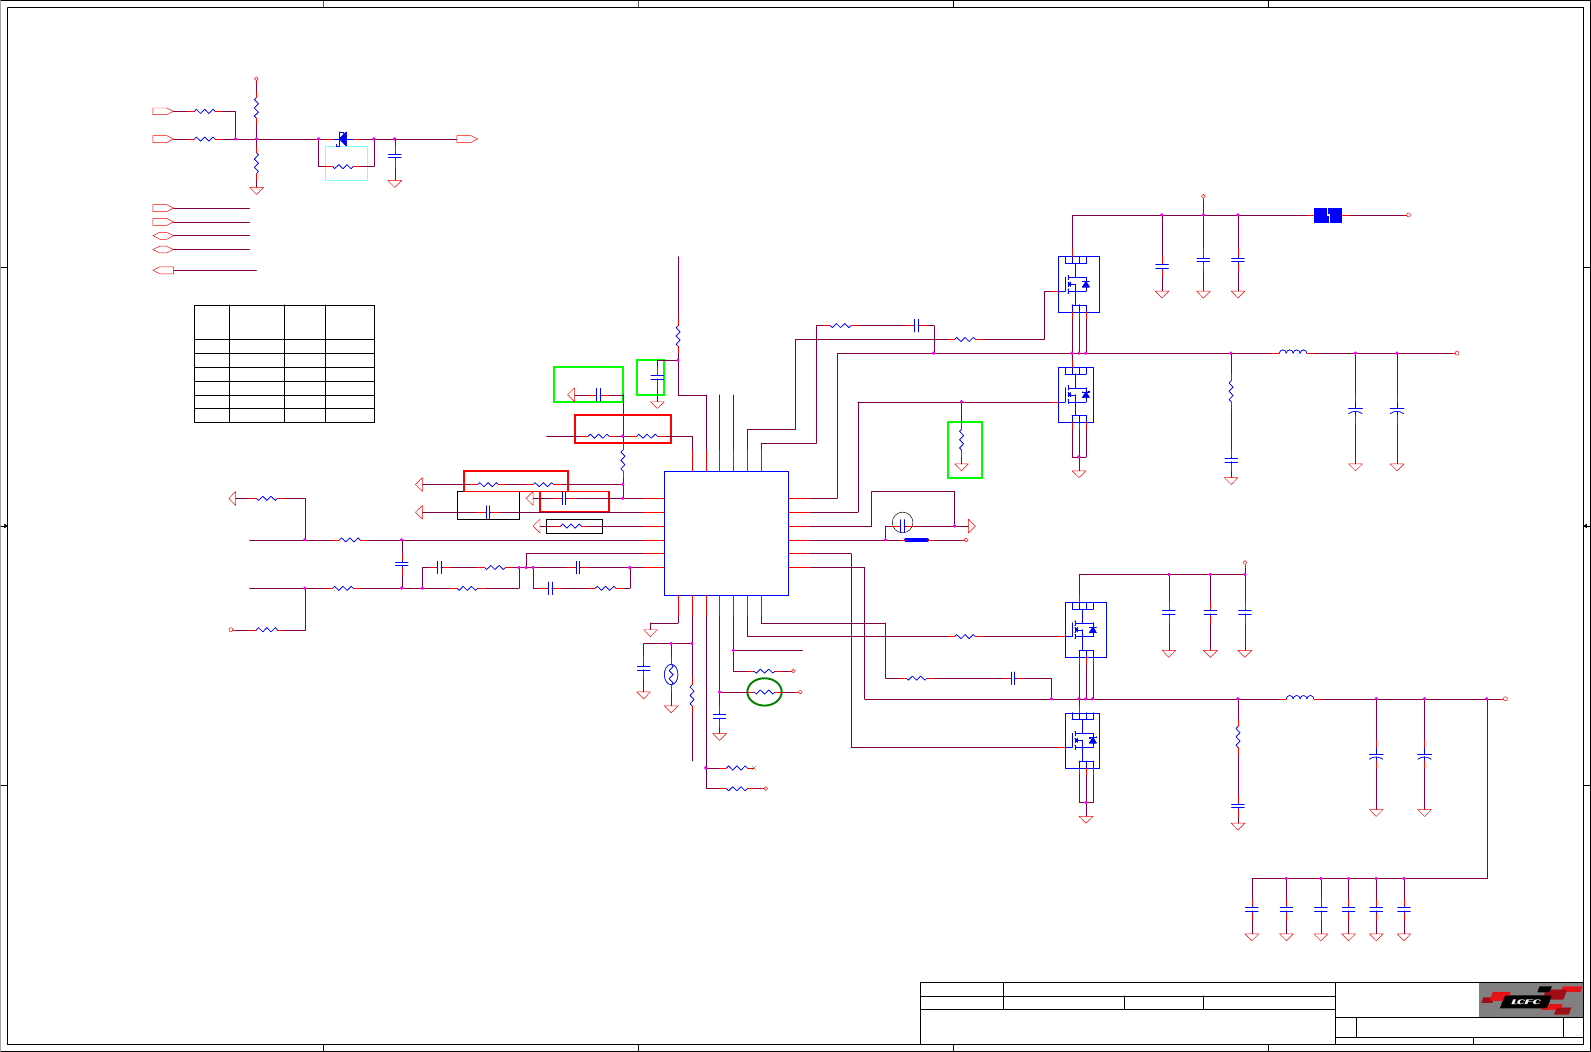
Task: Select the oval thermistor symbol below the IC
Action: pyautogui.click(x=671, y=675)
